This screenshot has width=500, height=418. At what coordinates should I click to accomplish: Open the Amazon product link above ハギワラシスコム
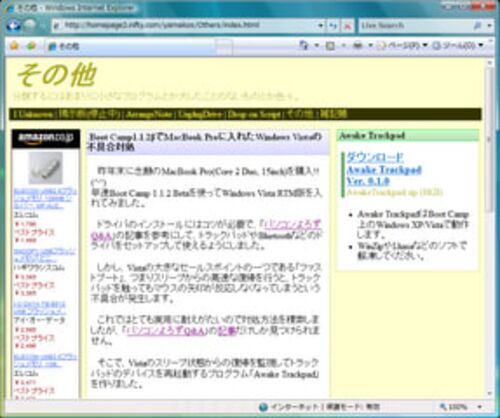click(44, 255)
